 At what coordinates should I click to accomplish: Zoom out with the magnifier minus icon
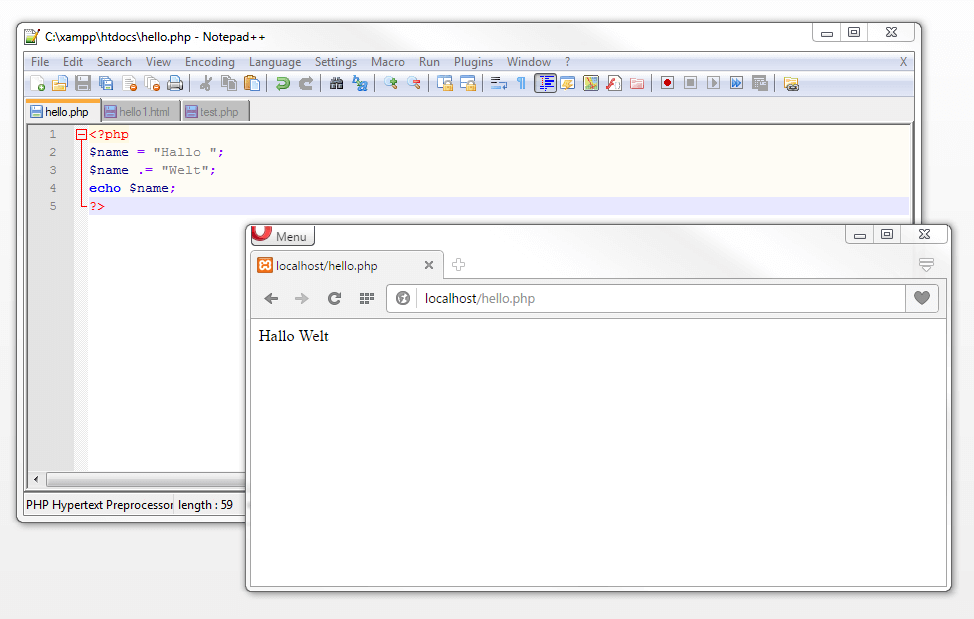414,83
